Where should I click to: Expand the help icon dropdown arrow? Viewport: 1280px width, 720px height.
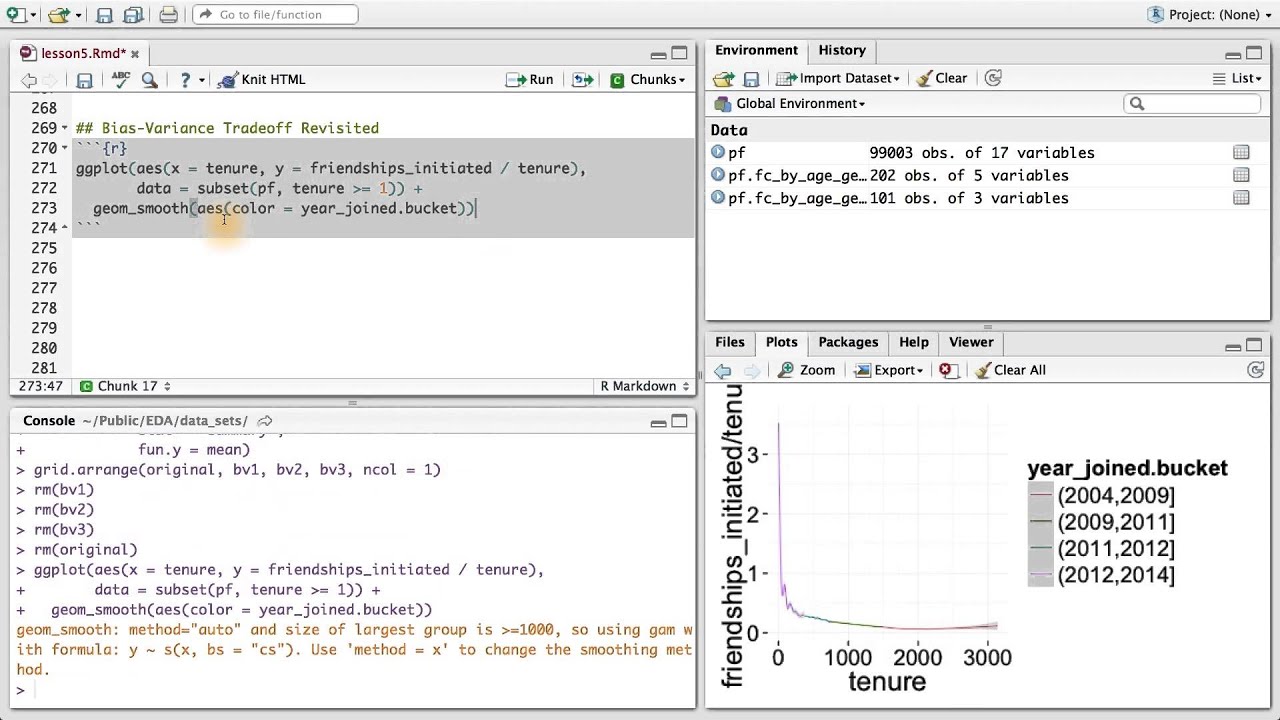tap(201, 80)
